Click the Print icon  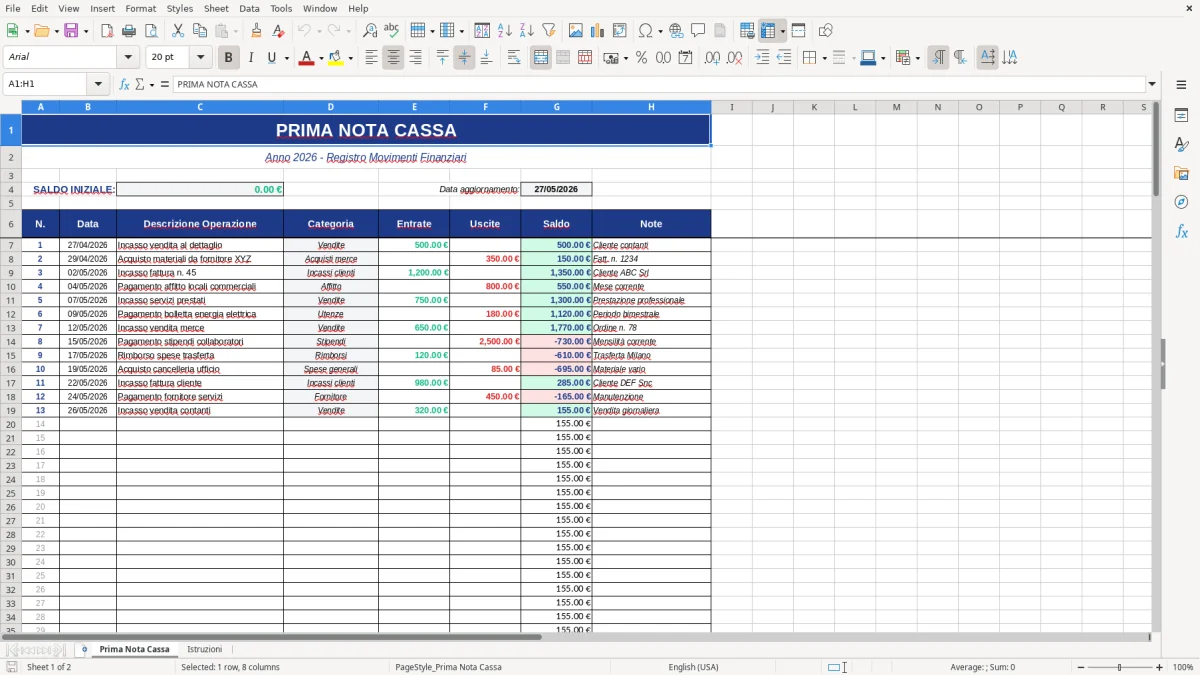click(129, 31)
